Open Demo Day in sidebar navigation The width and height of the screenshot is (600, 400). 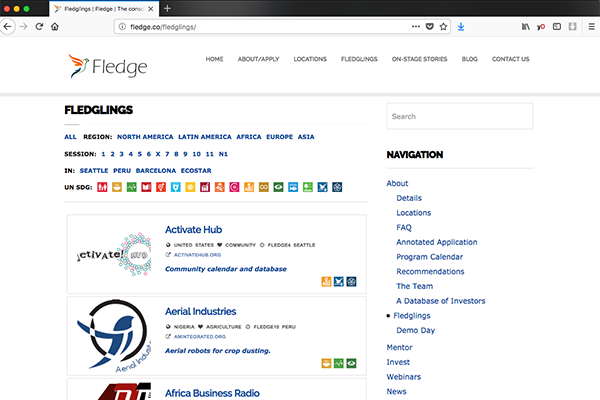[416, 330]
